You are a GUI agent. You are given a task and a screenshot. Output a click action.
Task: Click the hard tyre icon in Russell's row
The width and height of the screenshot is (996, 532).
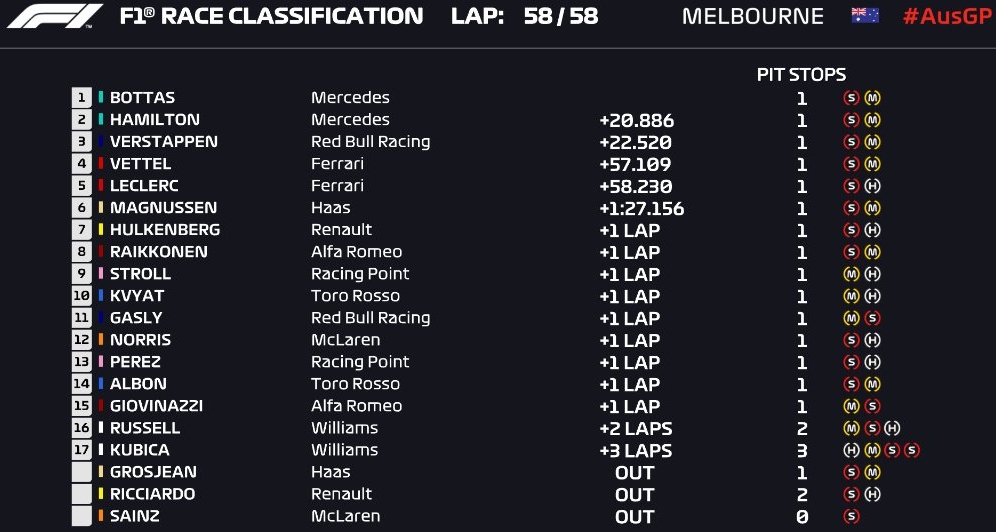892,428
